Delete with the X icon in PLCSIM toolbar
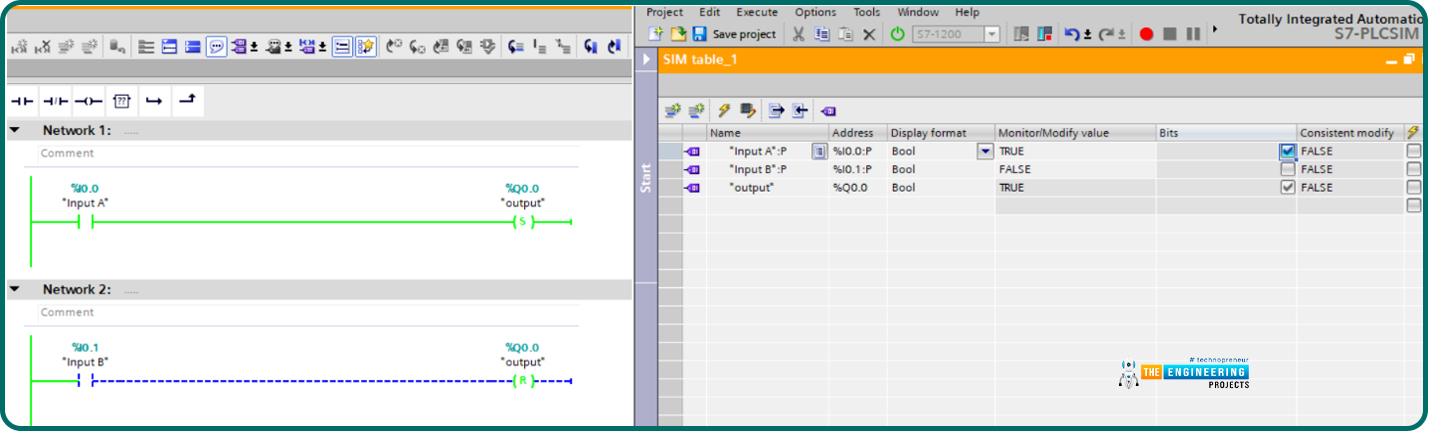The height and width of the screenshot is (431, 1429). [x=869, y=34]
